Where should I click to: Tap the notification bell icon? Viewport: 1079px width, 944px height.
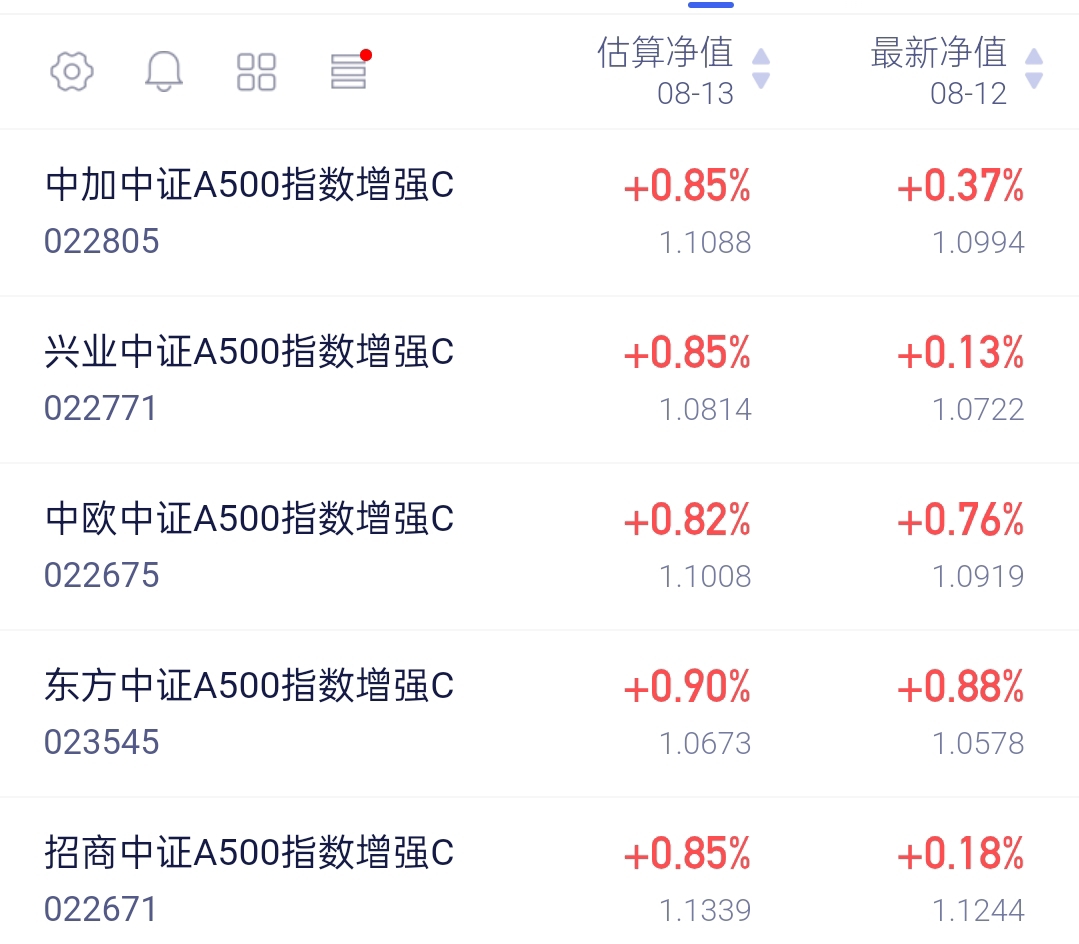[164, 71]
